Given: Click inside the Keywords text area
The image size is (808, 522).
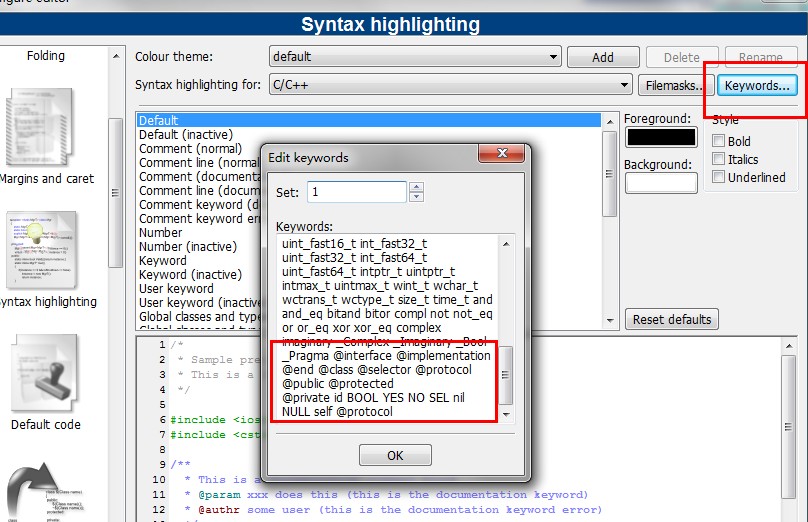Looking at the screenshot, I should tap(388, 328).
